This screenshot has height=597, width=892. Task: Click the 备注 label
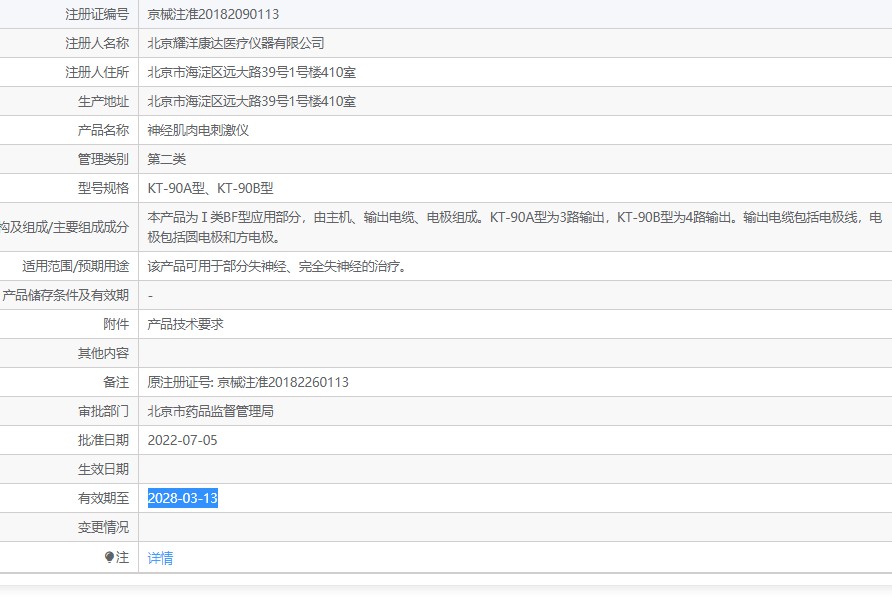116,382
